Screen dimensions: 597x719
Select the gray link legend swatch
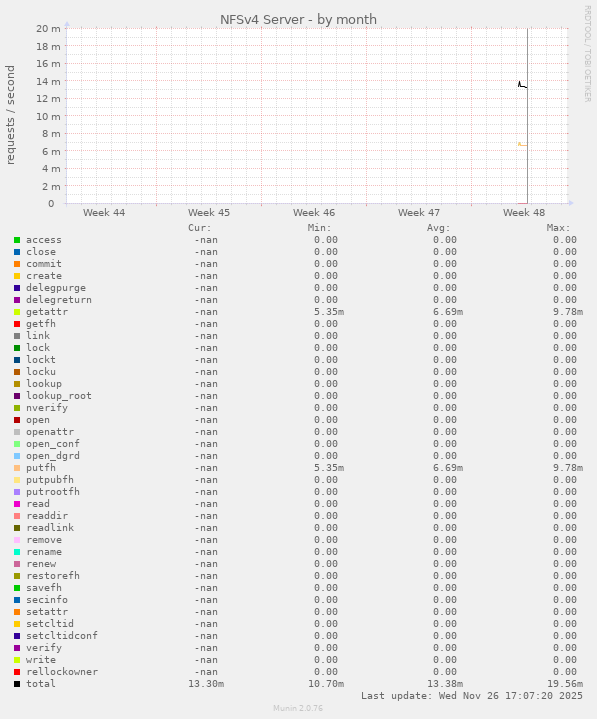[17, 336]
